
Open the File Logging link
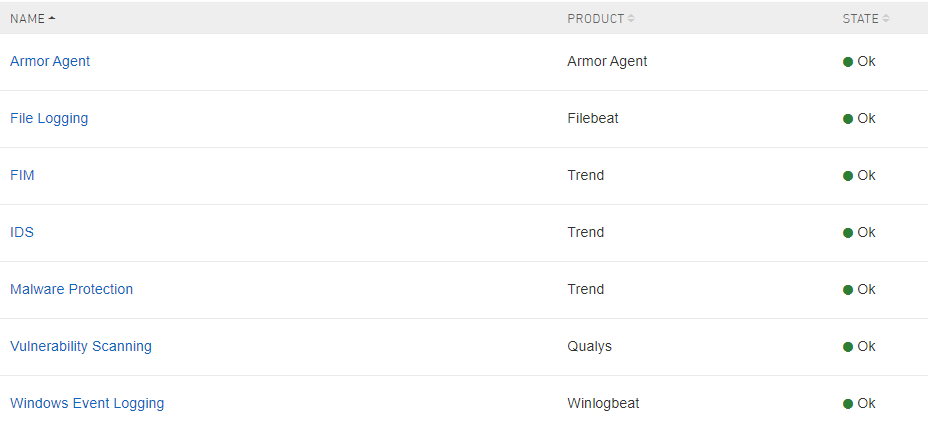pyautogui.click(x=49, y=119)
